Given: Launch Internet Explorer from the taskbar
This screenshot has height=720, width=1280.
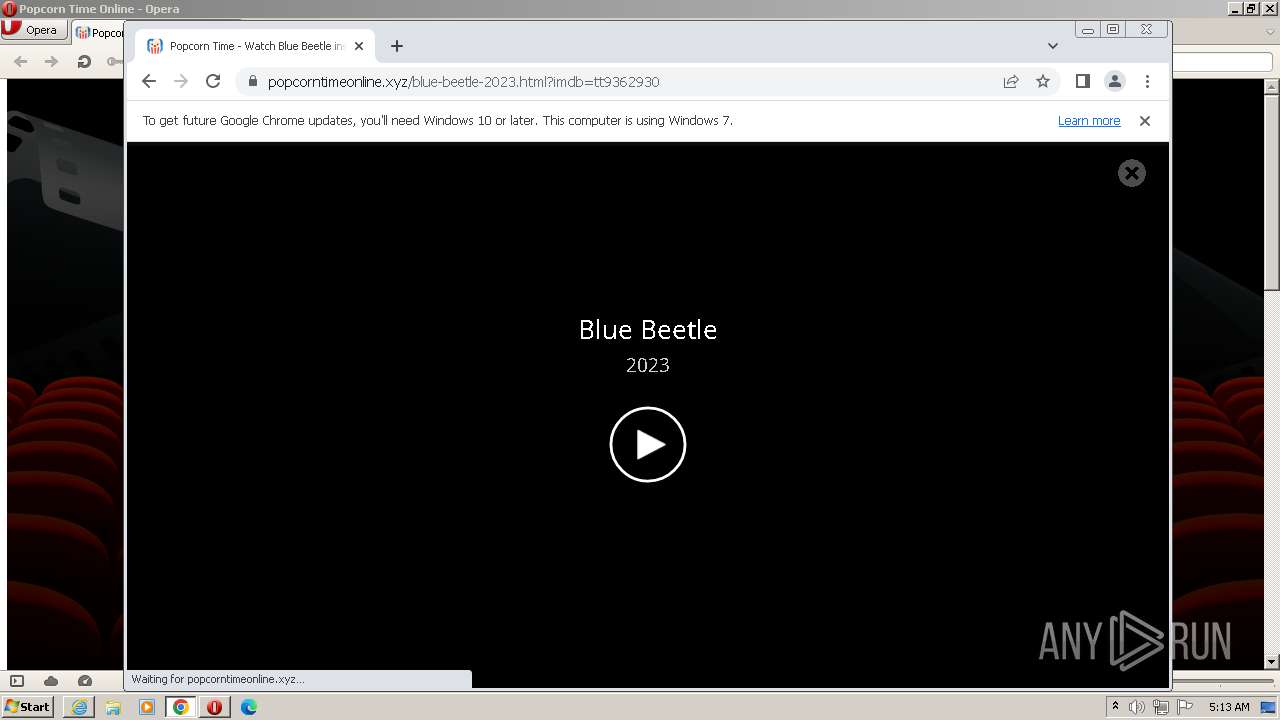Looking at the screenshot, I should coord(79,707).
